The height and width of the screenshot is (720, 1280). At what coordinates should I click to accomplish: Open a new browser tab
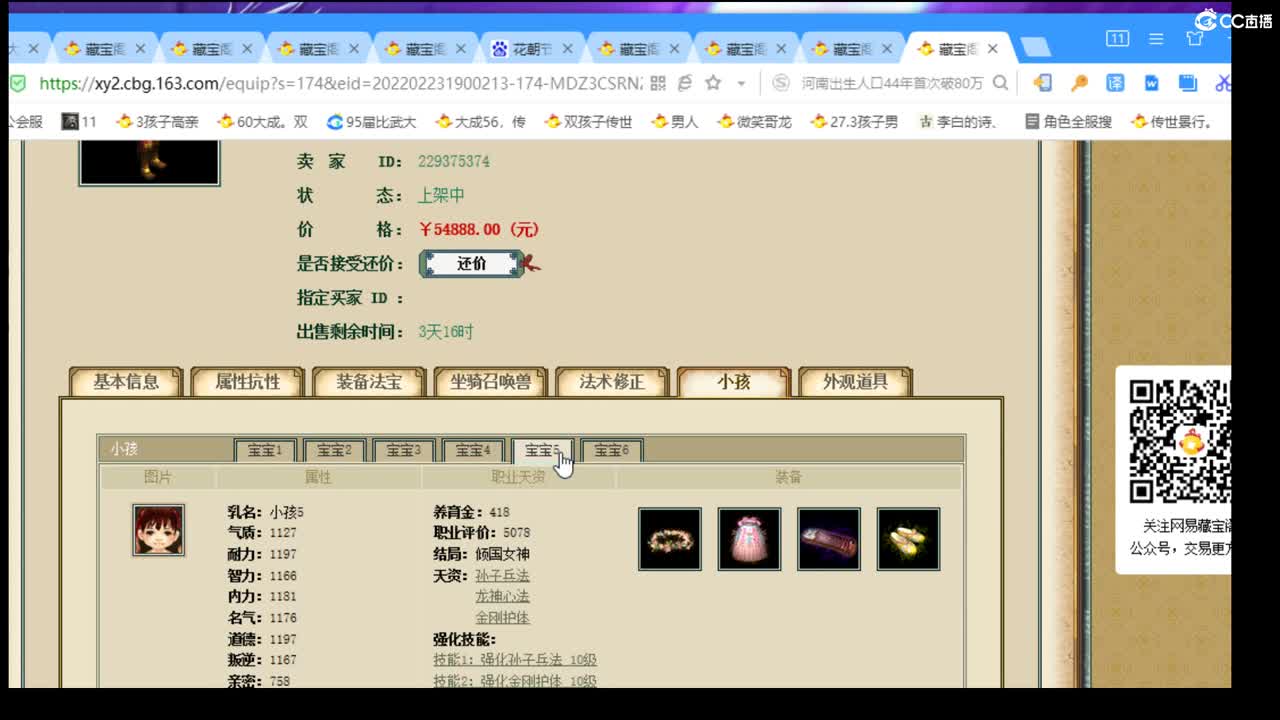coord(1036,47)
